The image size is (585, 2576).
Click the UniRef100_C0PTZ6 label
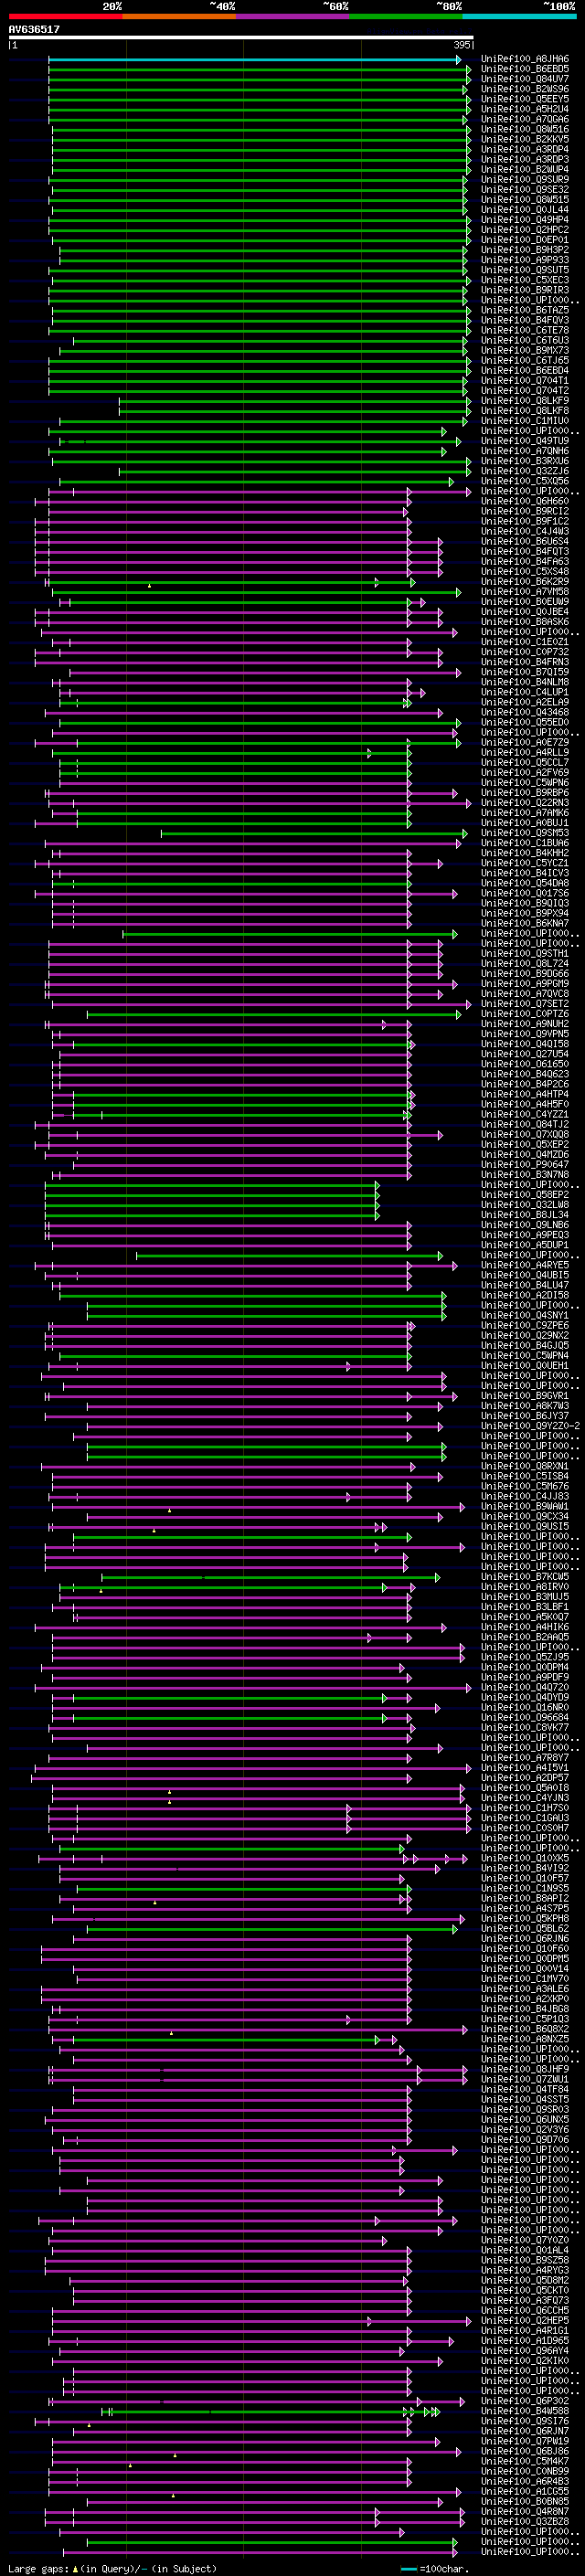click(x=525, y=1014)
